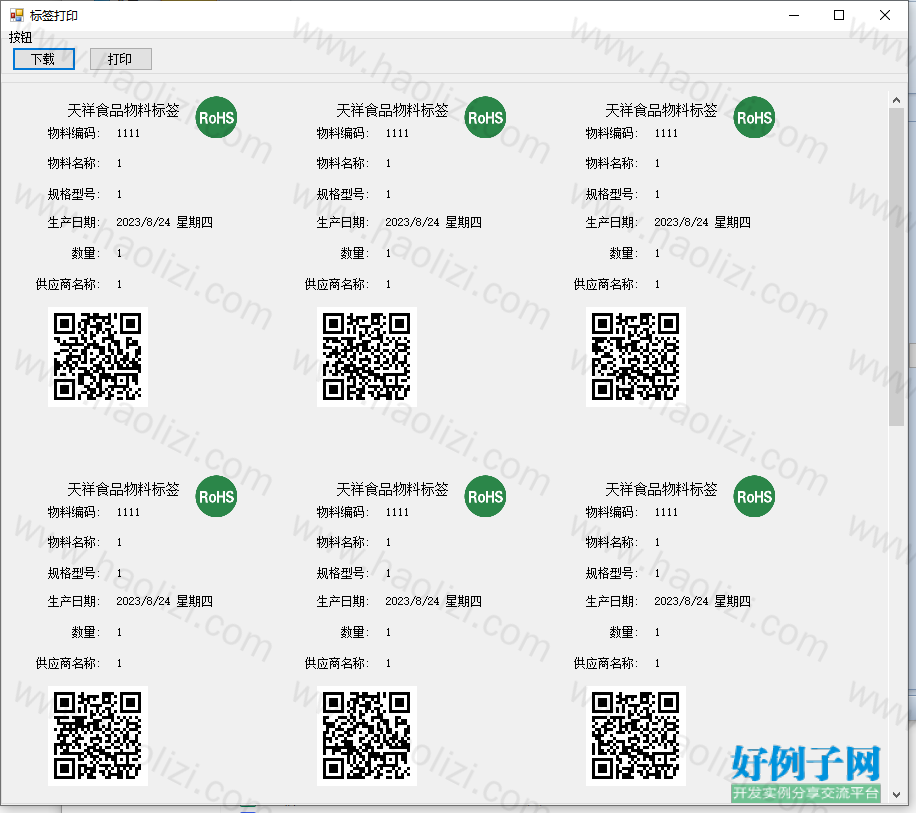This screenshot has width=916, height=813.
Task: Click the 下载 button
Action: click(x=44, y=59)
